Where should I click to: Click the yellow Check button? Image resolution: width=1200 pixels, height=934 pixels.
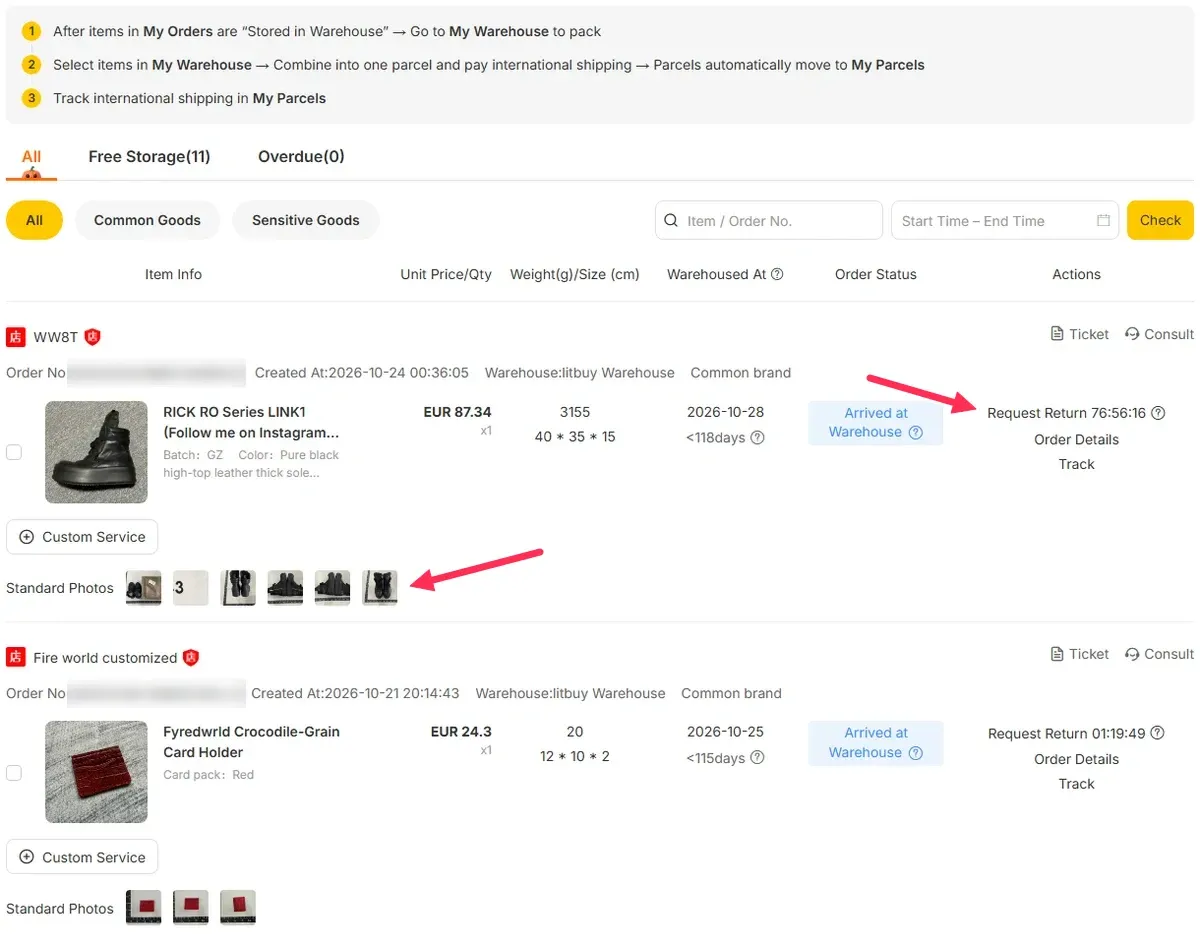[x=1160, y=220]
